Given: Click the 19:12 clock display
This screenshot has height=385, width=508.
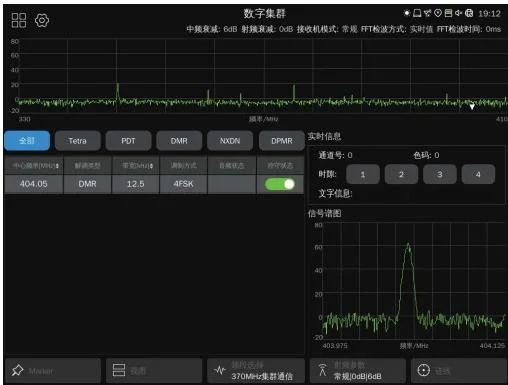Looking at the screenshot, I should click(x=489, y=14).
